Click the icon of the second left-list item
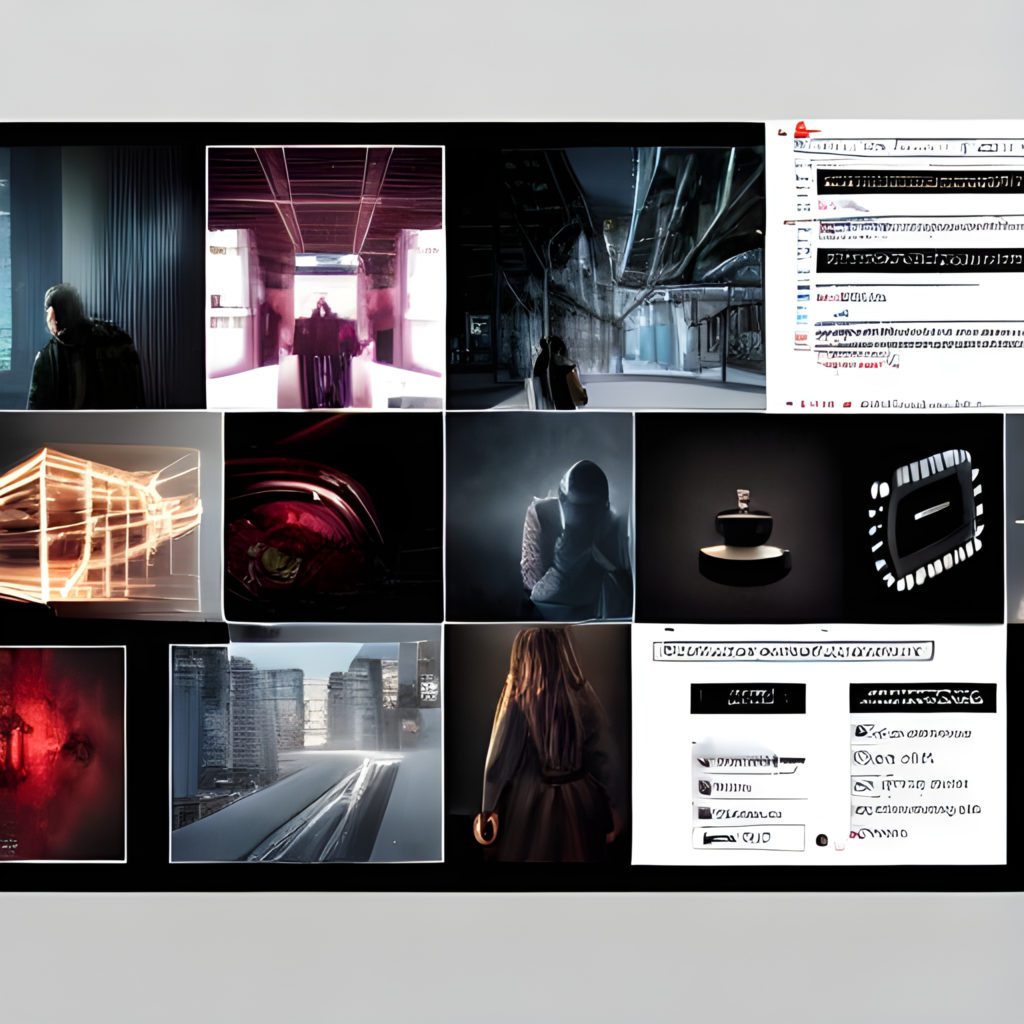 pyautogui.click(x=705, y=788)
